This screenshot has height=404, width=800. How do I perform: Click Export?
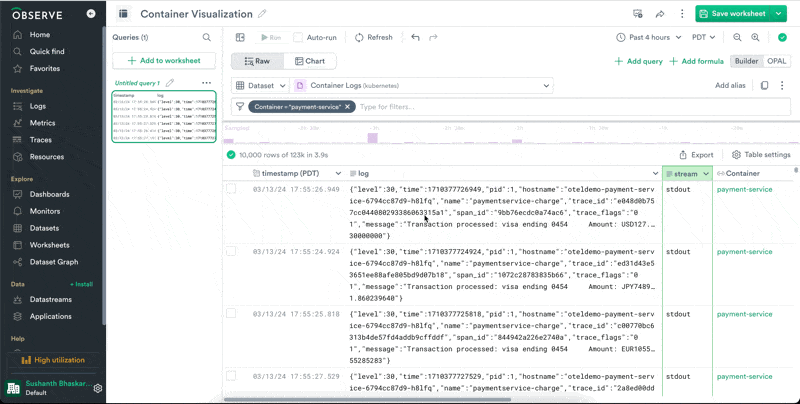coord(696,155)
